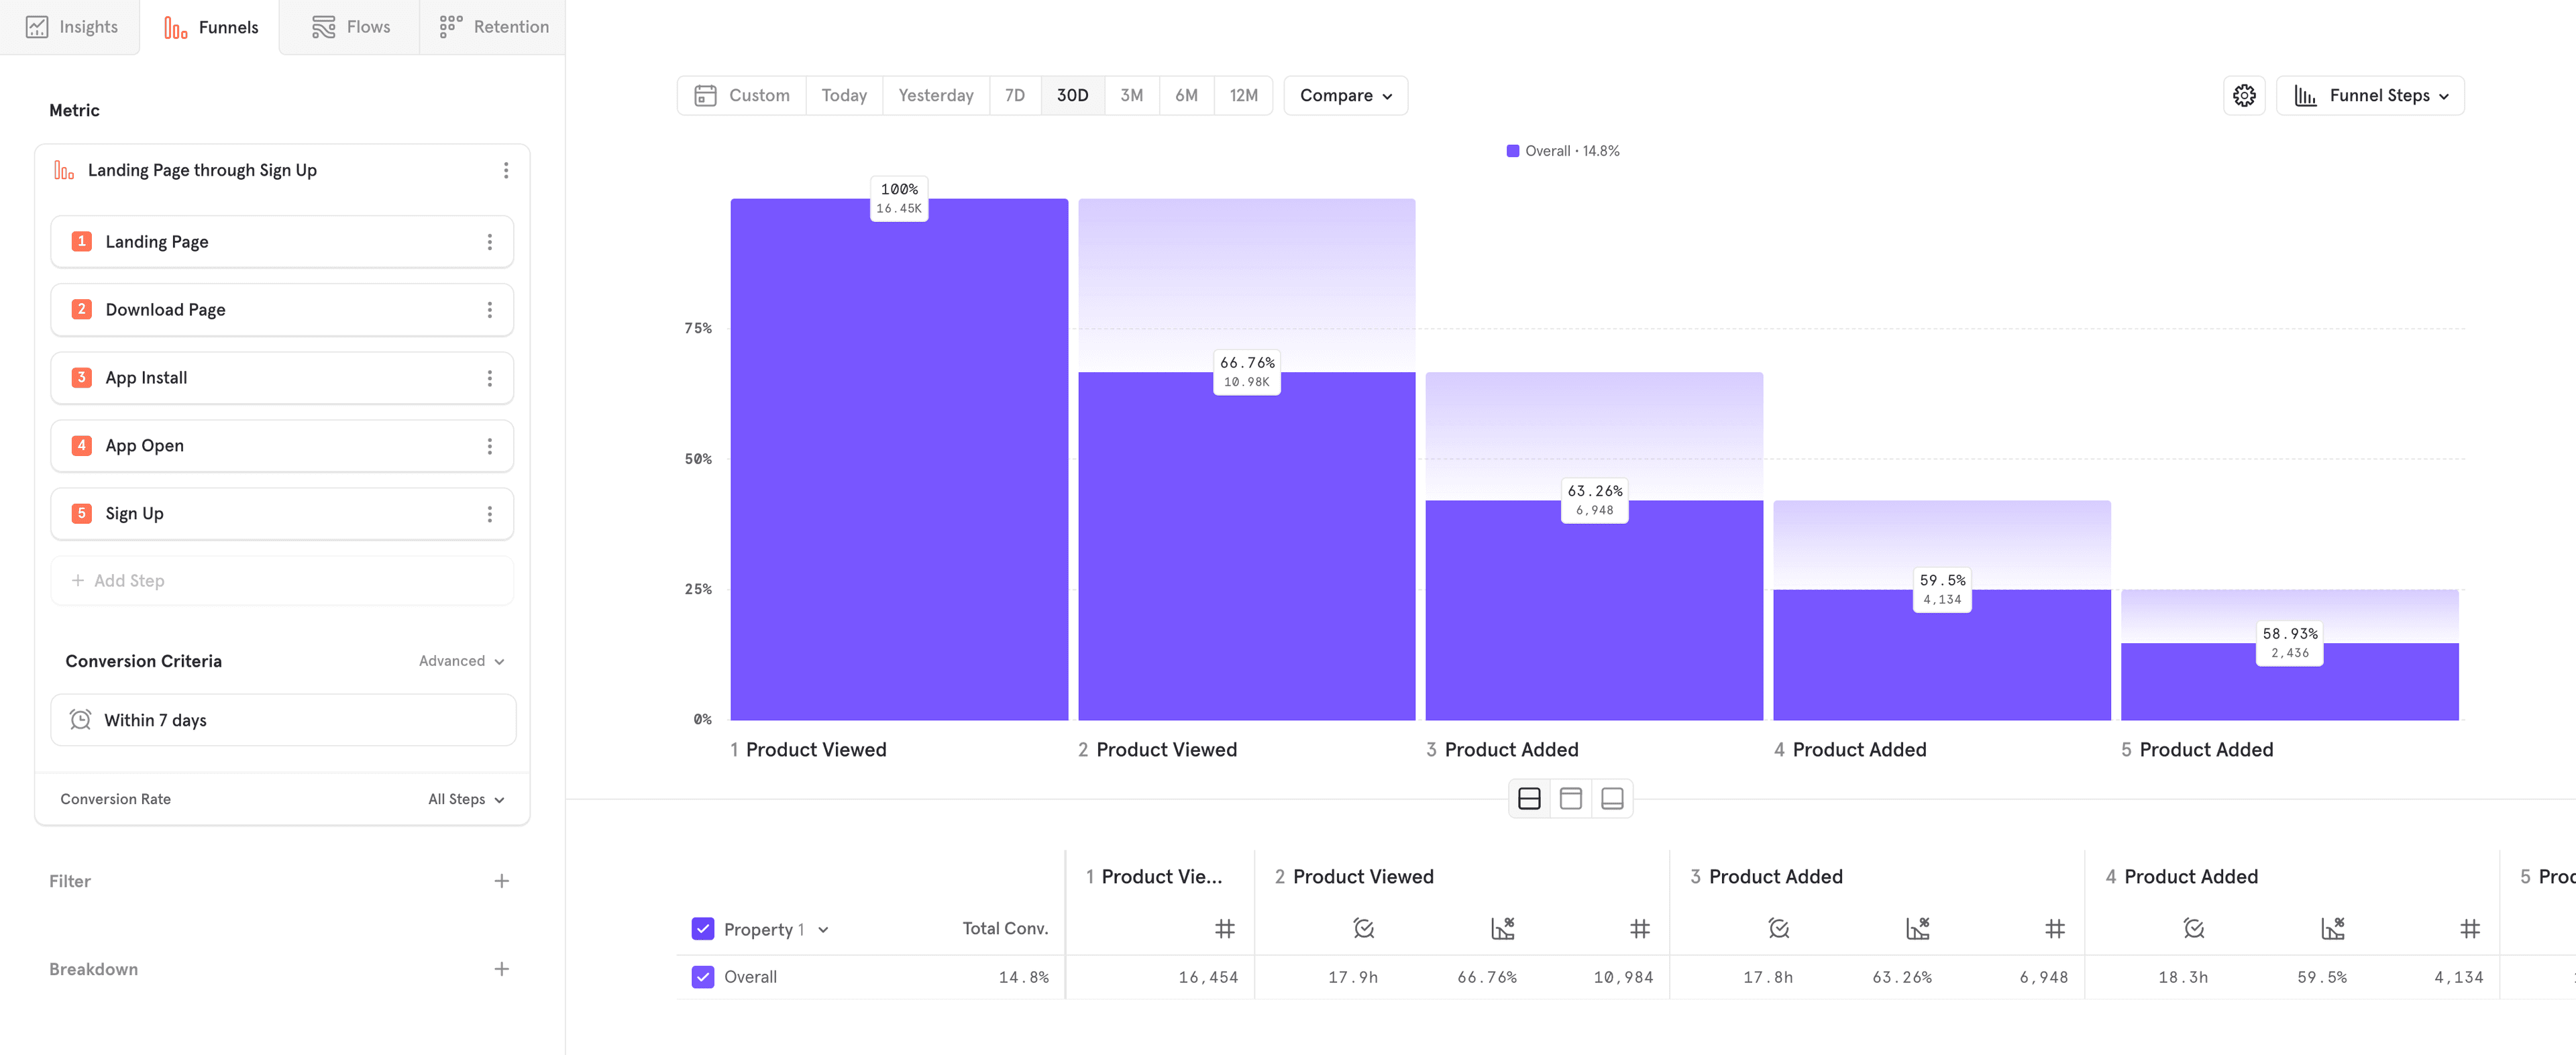2576x1055 pixels.
Task: Open the Landing Page through Sign Up funnel menu
Action: click(x=506, y=170)
